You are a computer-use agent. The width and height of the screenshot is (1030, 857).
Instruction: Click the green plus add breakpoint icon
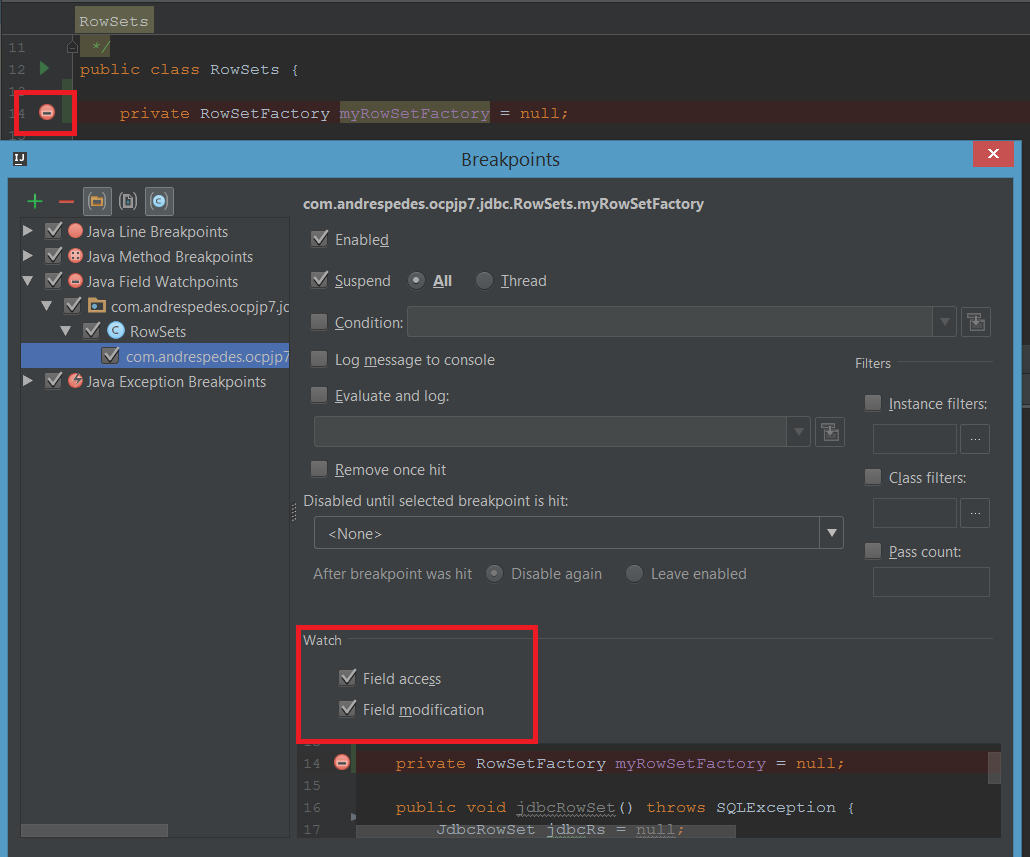coord(35,201)
